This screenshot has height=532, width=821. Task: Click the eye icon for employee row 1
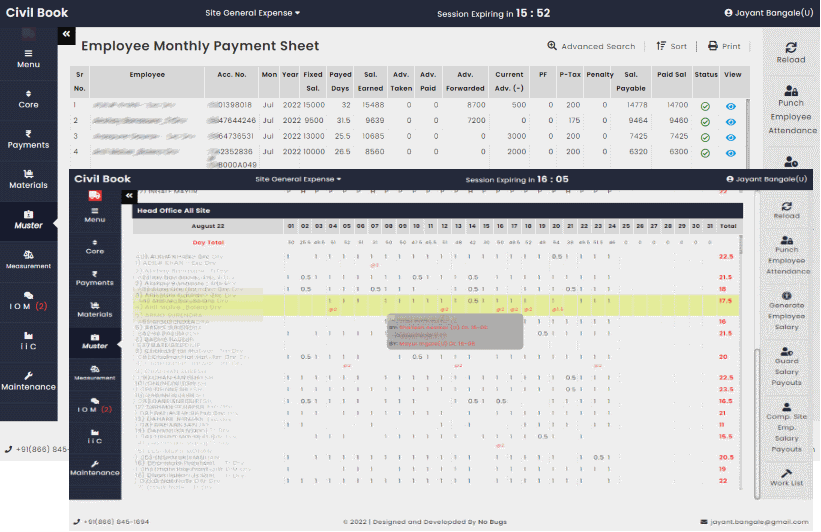[731, 105]
